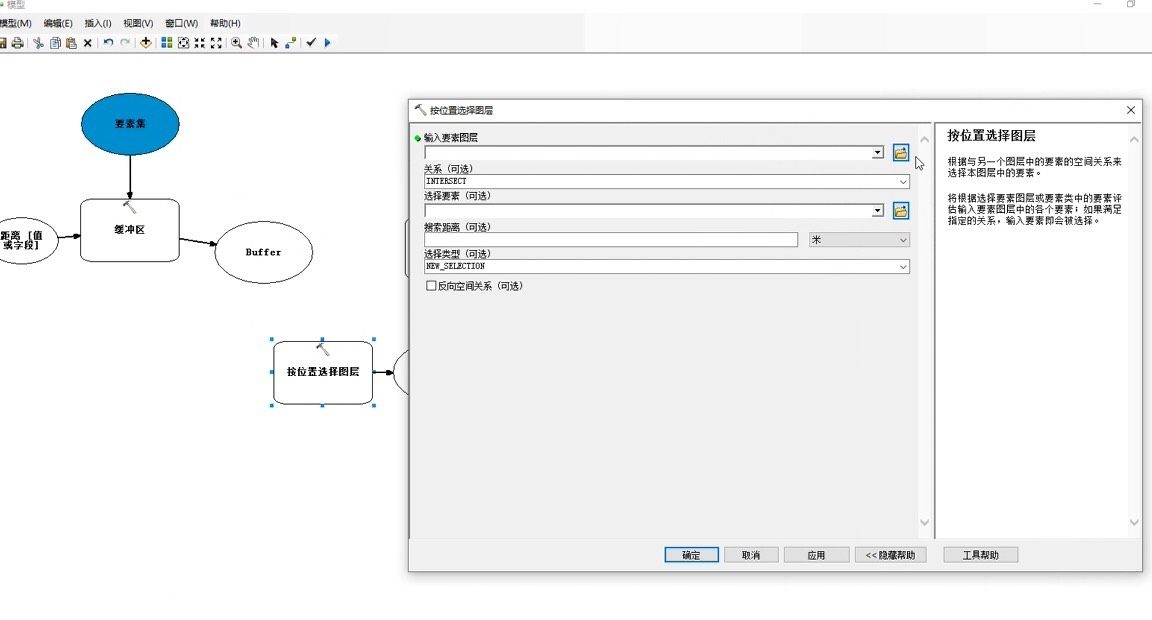Select the 缓冲区 tool box

click(130, 230)
